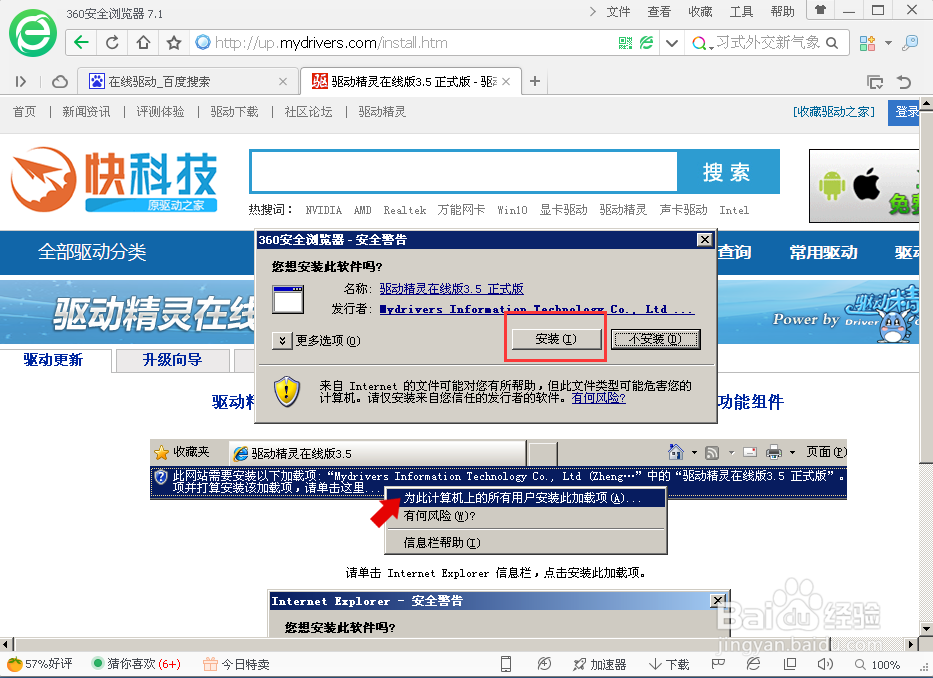The height and width of the screenshot is (678, 933).
Task: Click the 全部驱动分类 menu heading
Action: click(x=92, y=252)
